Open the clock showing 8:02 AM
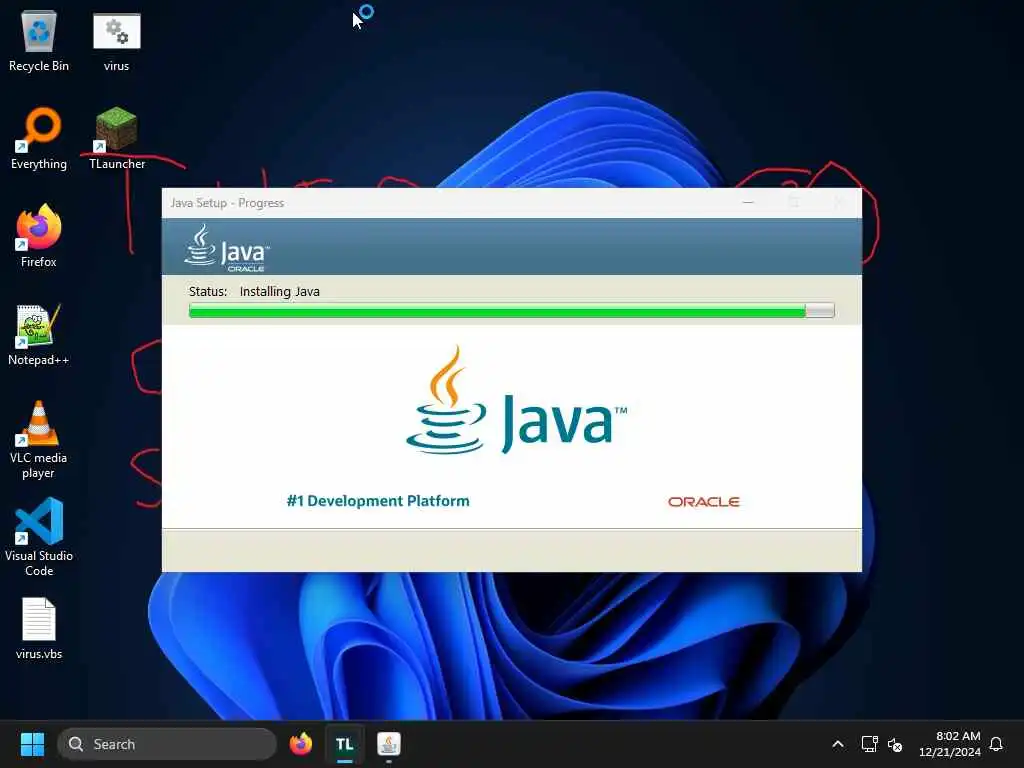This screenshot has height=768, width=1024. [x=950, y=744]
